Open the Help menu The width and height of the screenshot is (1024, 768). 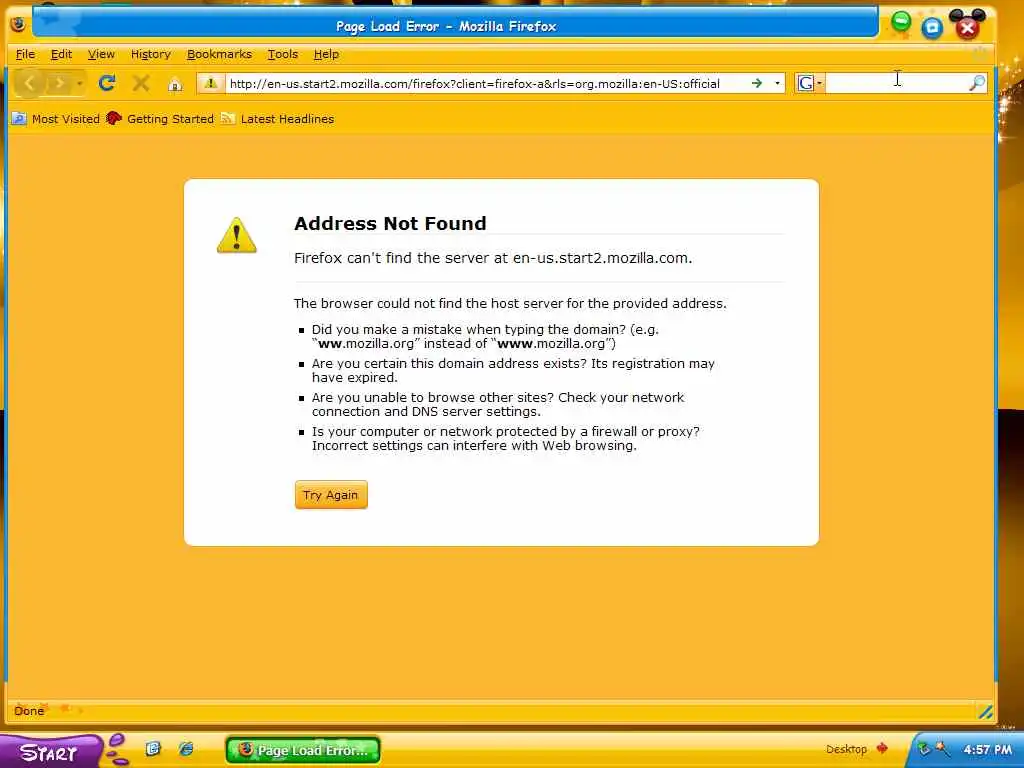(326, 54)
